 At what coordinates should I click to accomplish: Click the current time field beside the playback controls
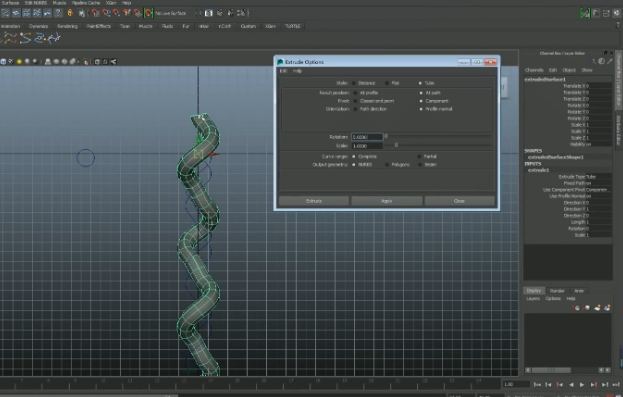coord(516,384)
